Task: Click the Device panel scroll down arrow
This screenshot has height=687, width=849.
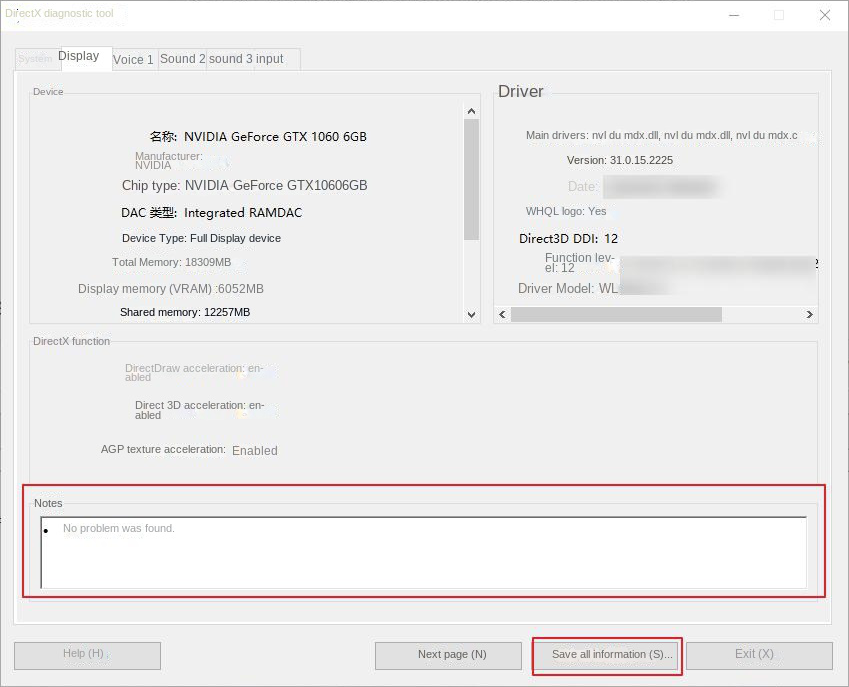Action: 472,314
